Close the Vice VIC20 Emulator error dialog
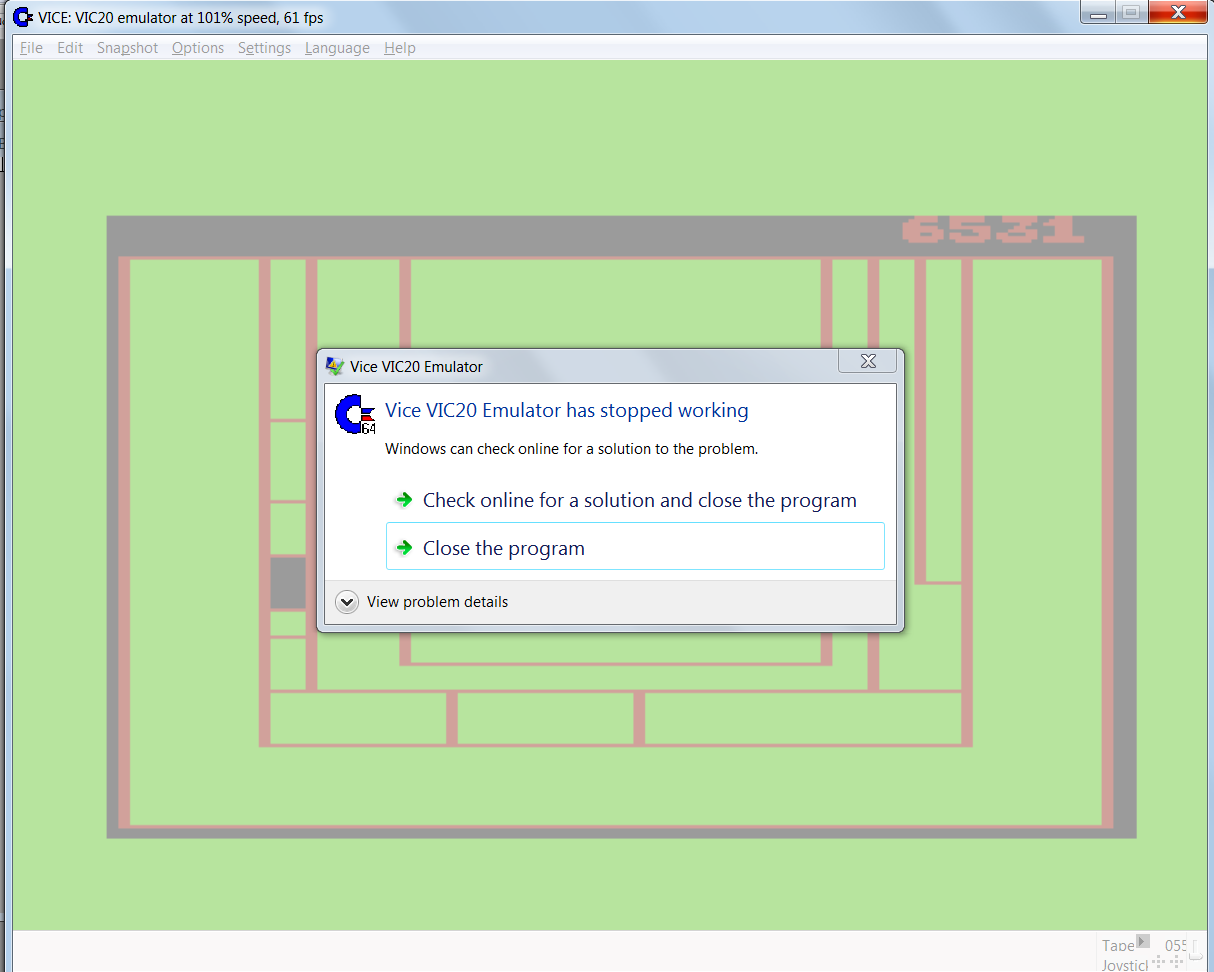The height and width of the screenshot is (972, 1214). (x=868, y=361)
